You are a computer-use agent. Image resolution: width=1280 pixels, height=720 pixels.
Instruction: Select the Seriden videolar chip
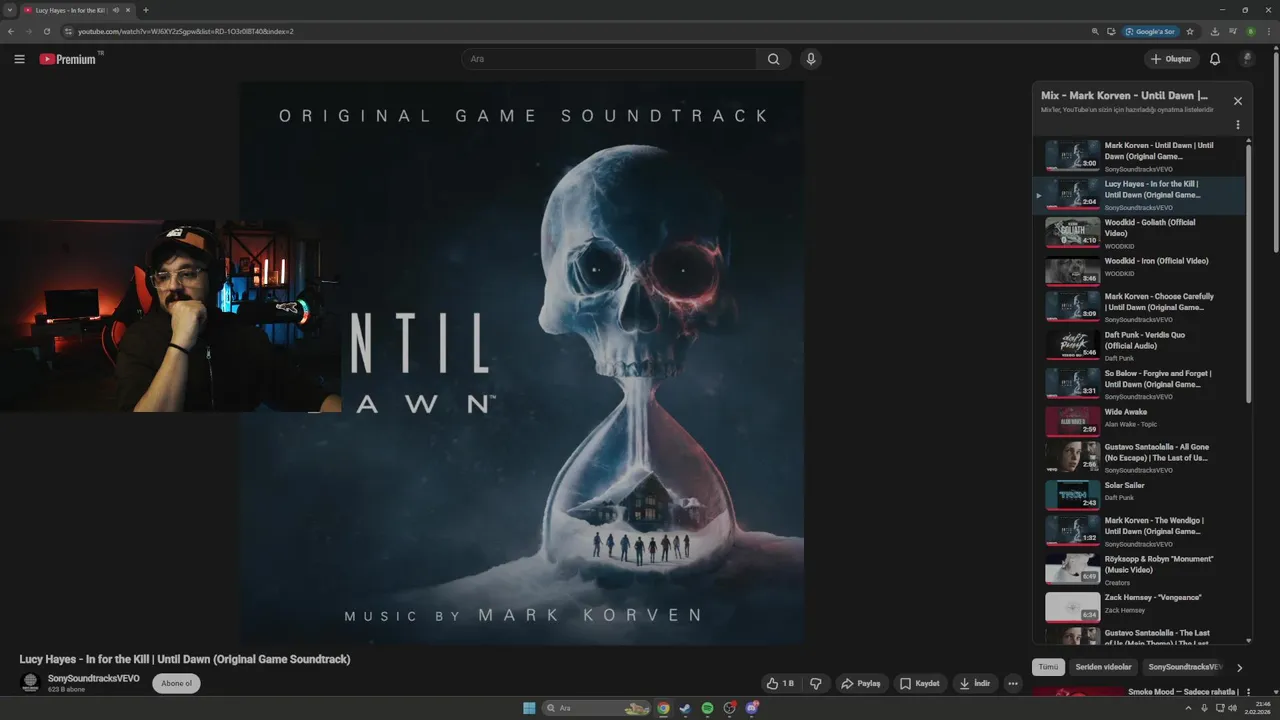click(x=1104, y=667)
